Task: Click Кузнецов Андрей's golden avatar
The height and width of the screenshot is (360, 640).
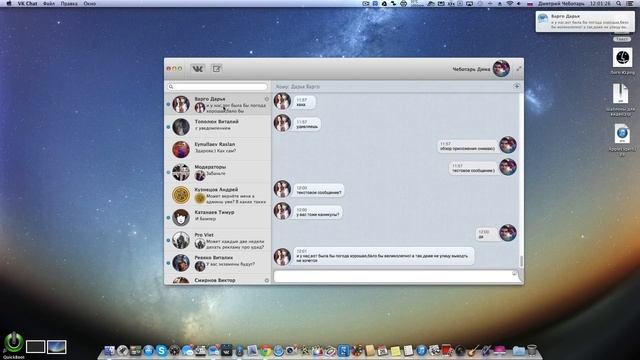Action: 181,195
